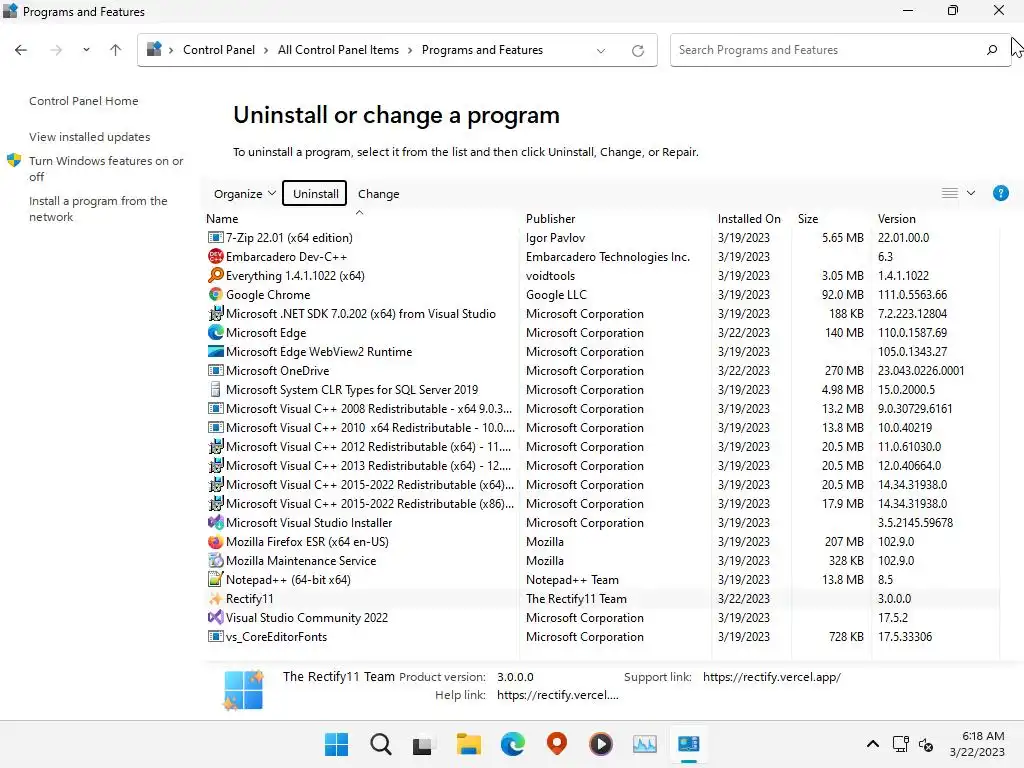This screenshot has height=768, width=1024.
Task: Click the Google Chrome list icon
Action: (x=215, y=295)
